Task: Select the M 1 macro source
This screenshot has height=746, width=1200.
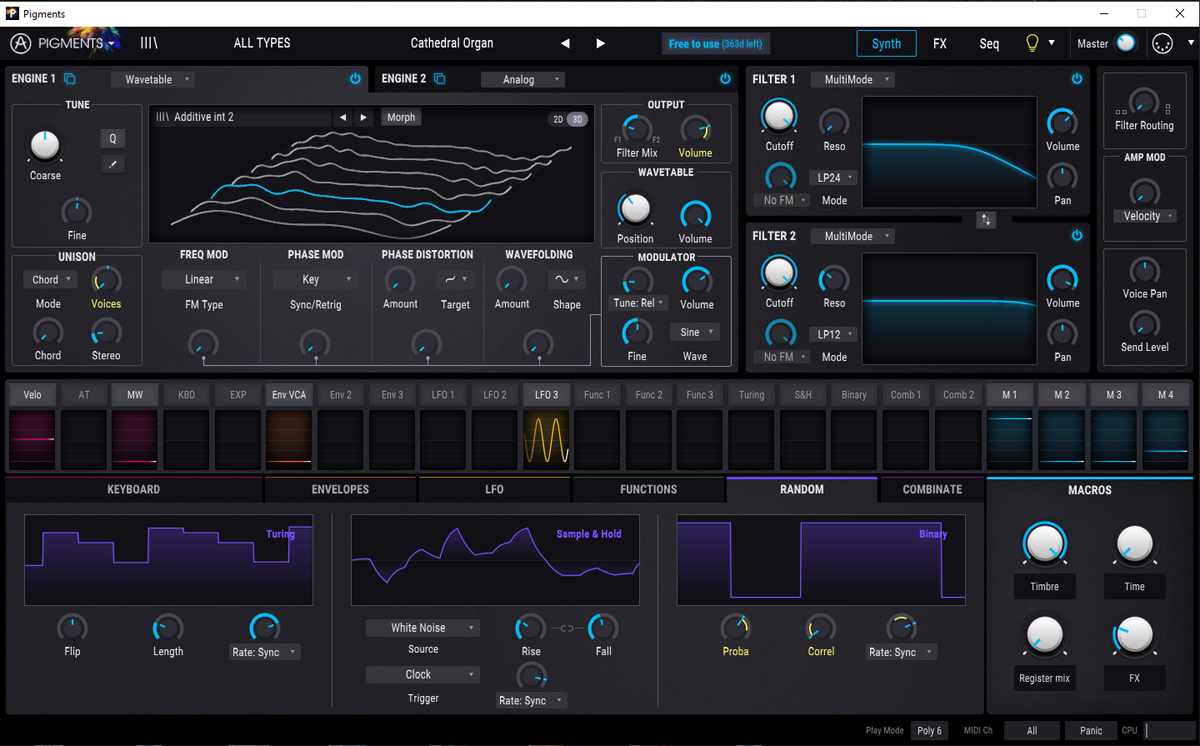Action: point(1010,395)
